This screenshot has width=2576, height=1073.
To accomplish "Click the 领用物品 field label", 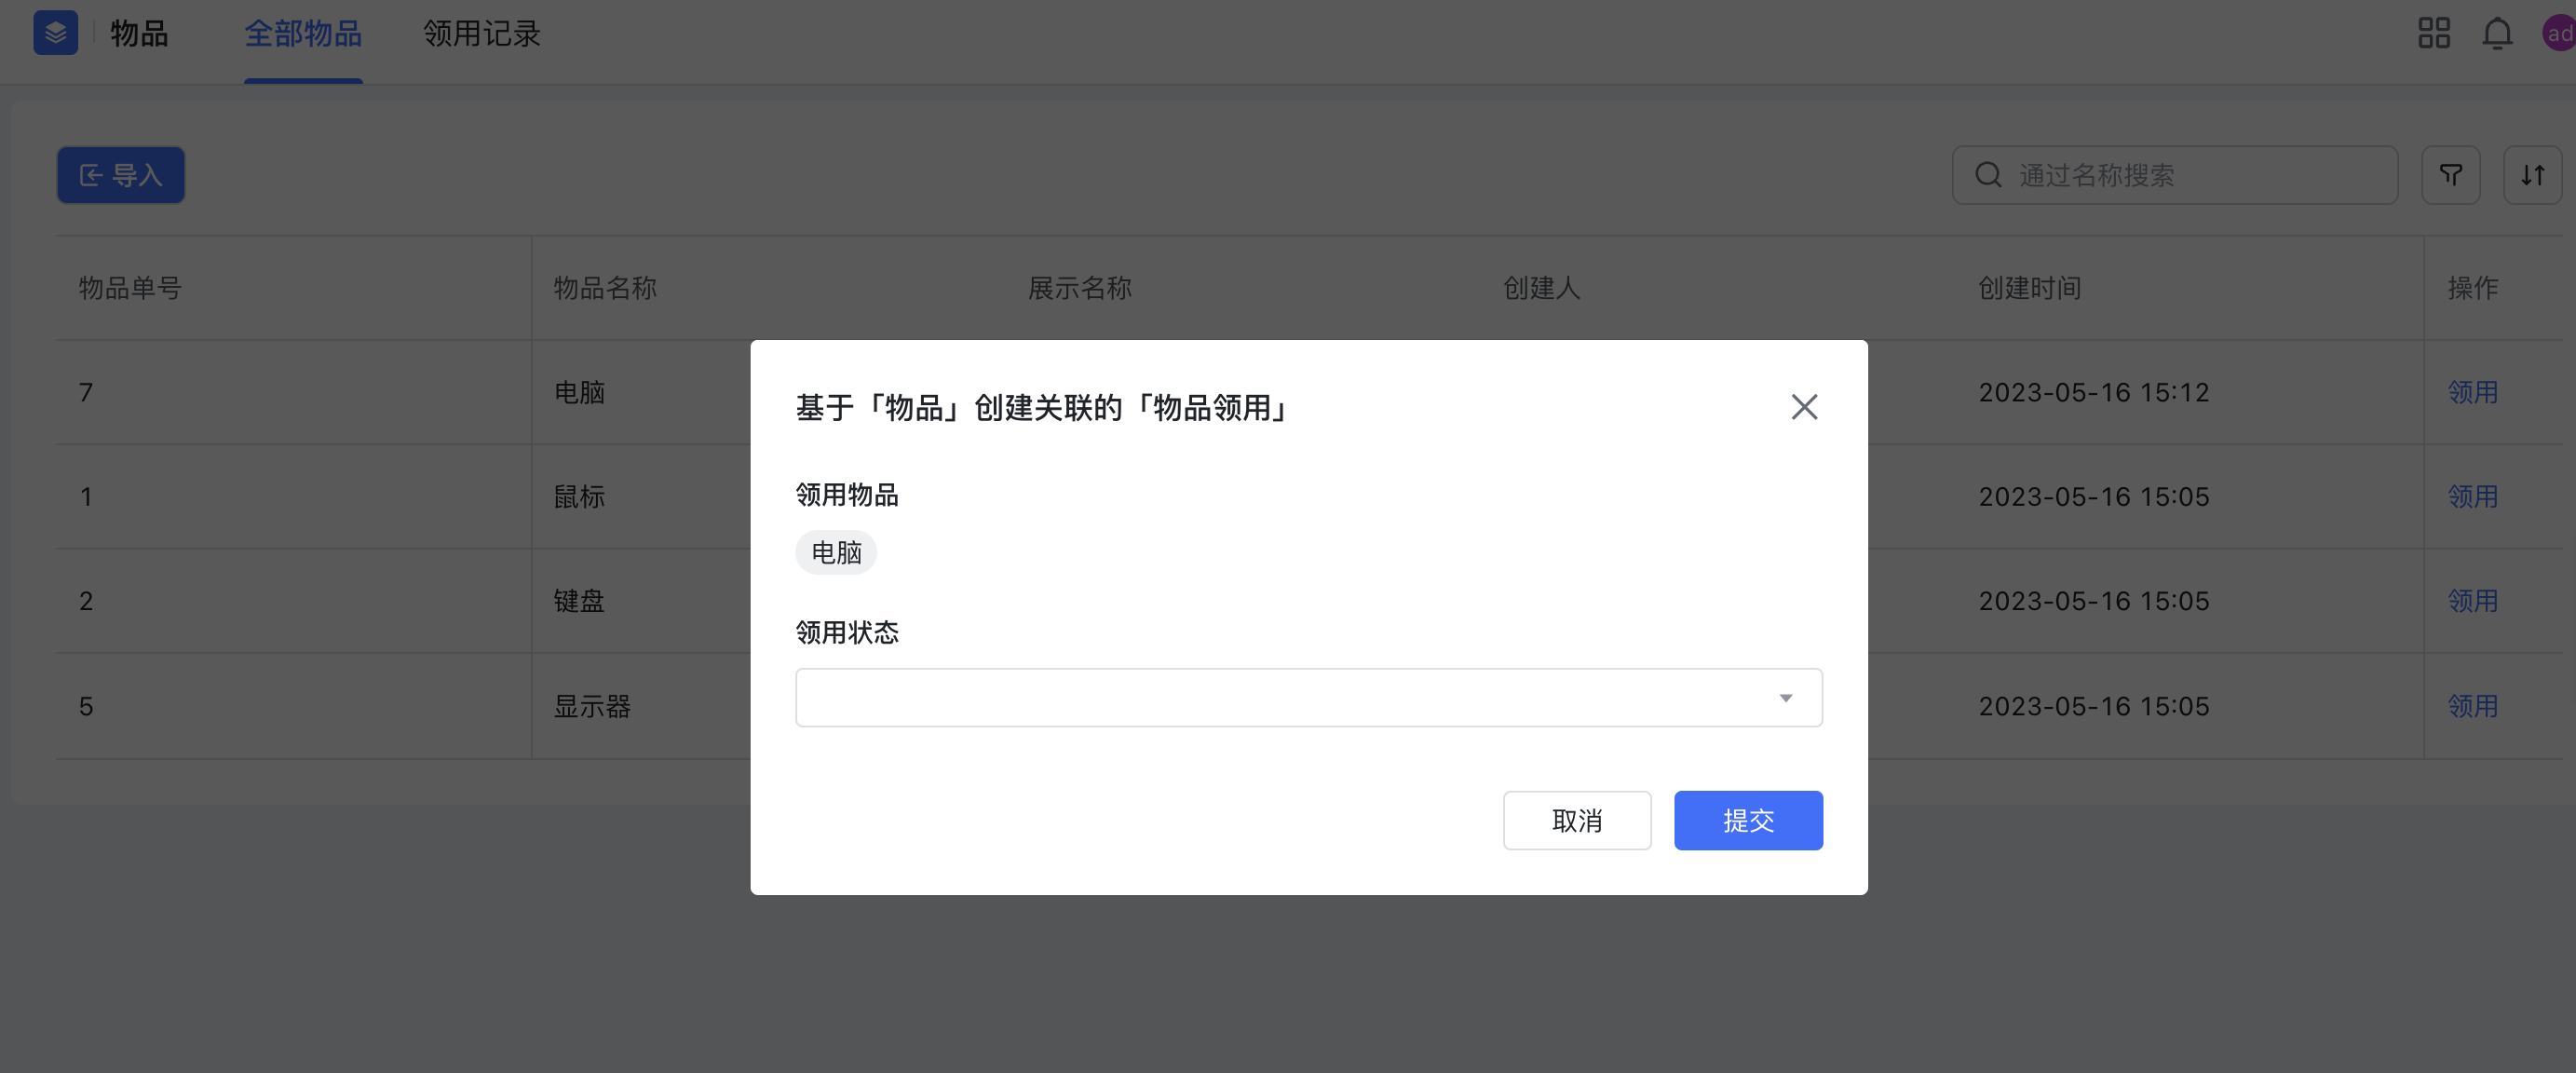I will [x=847, y=494].
